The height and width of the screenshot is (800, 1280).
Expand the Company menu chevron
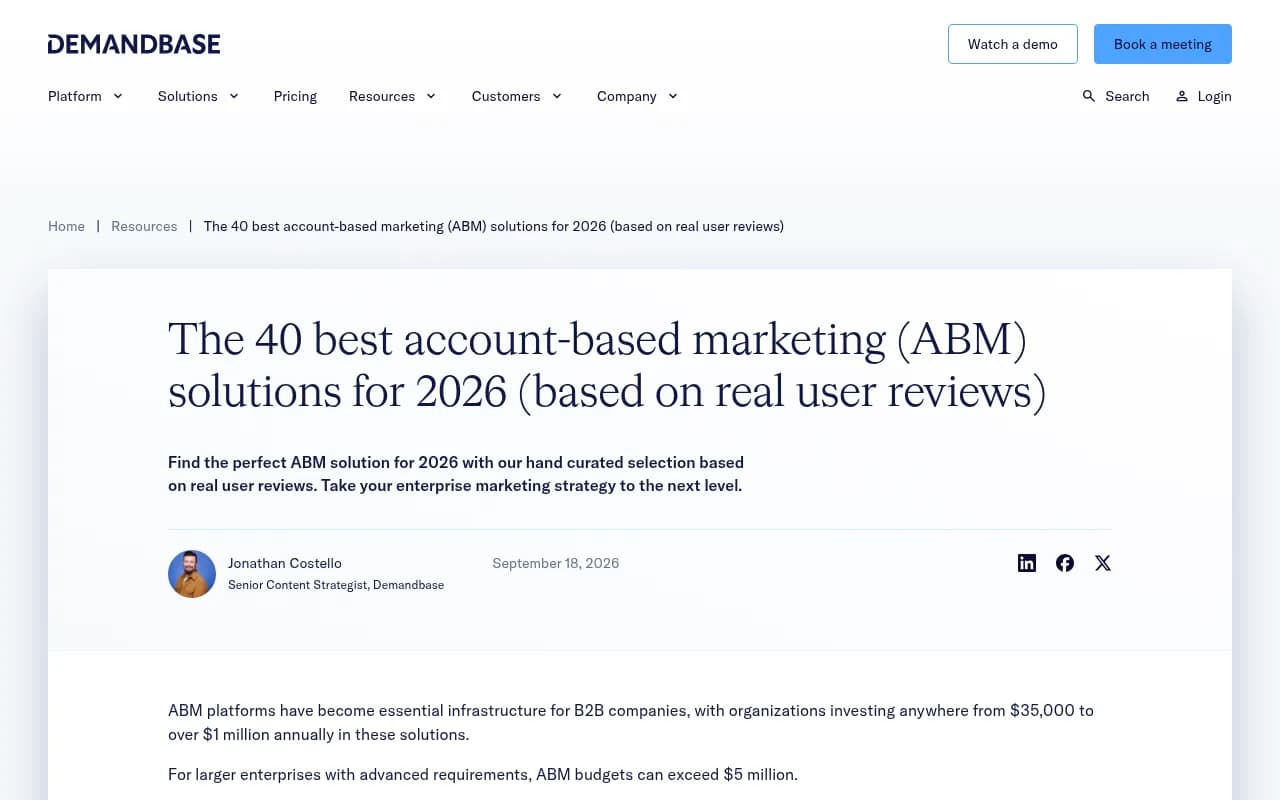pos(673,96)
